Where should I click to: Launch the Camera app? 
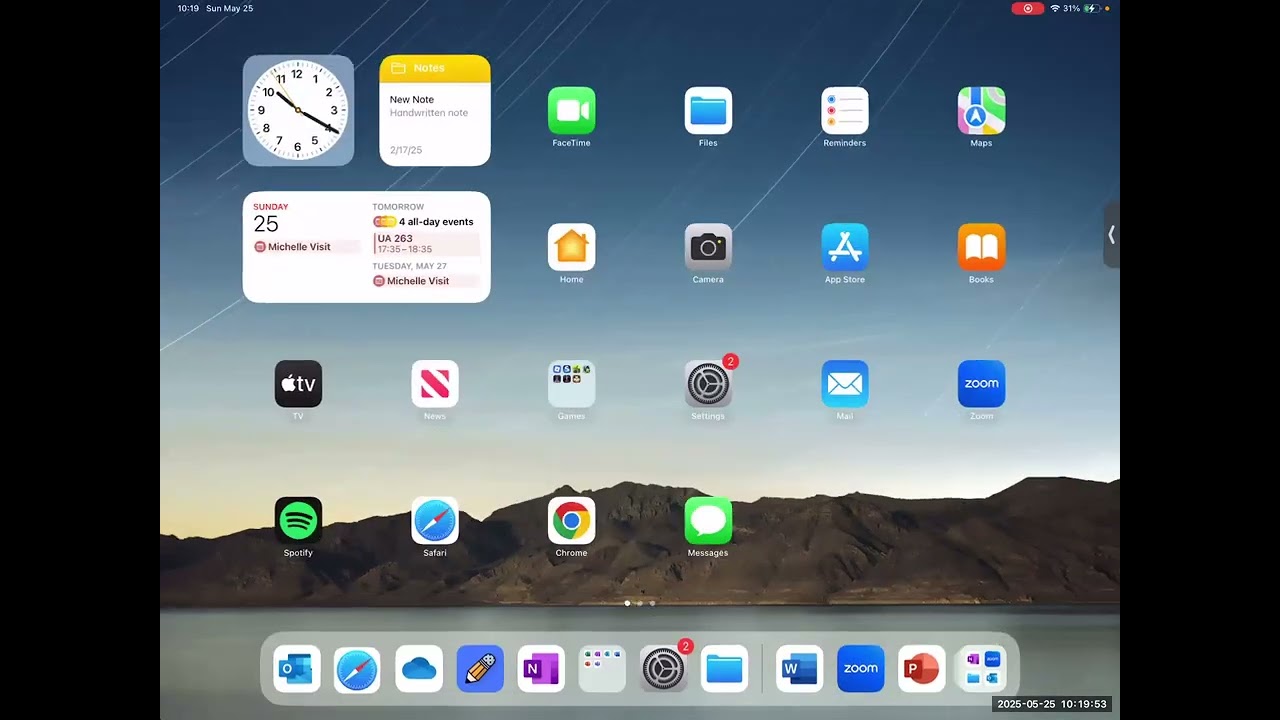708,247
